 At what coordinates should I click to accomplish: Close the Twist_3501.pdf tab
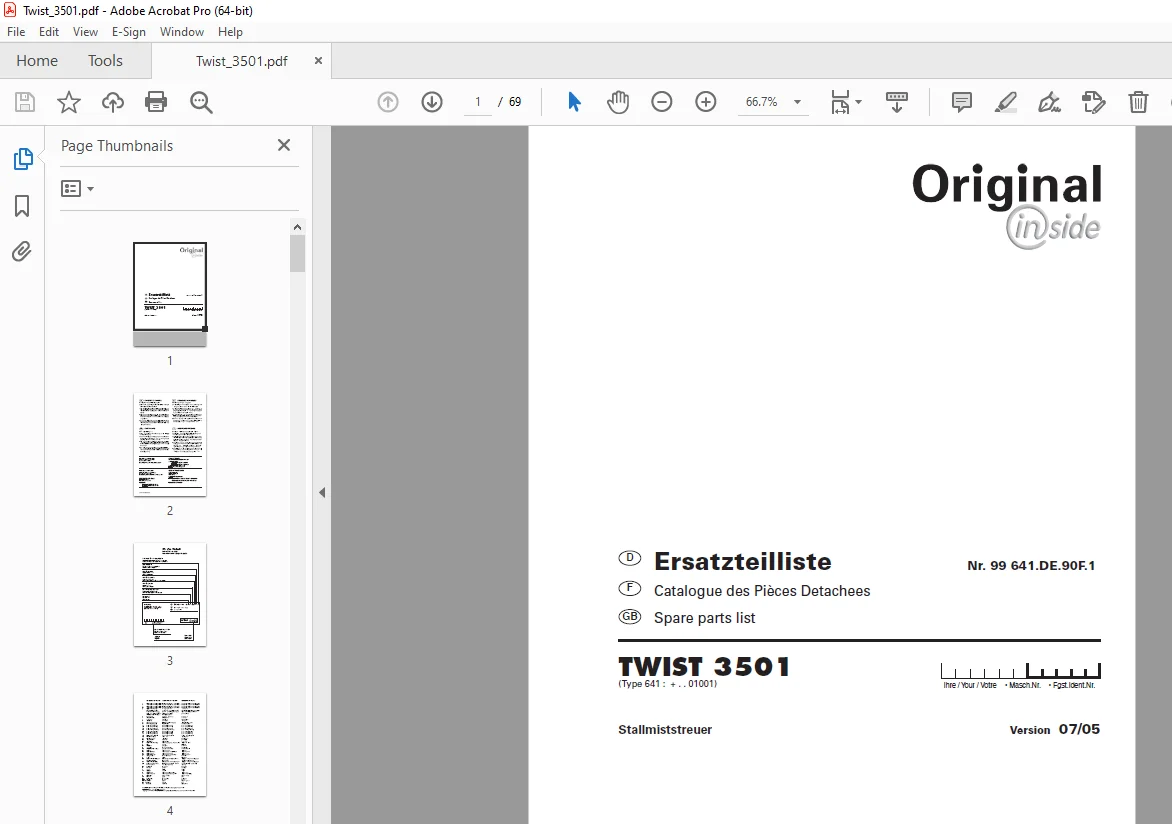pos(318,61)
